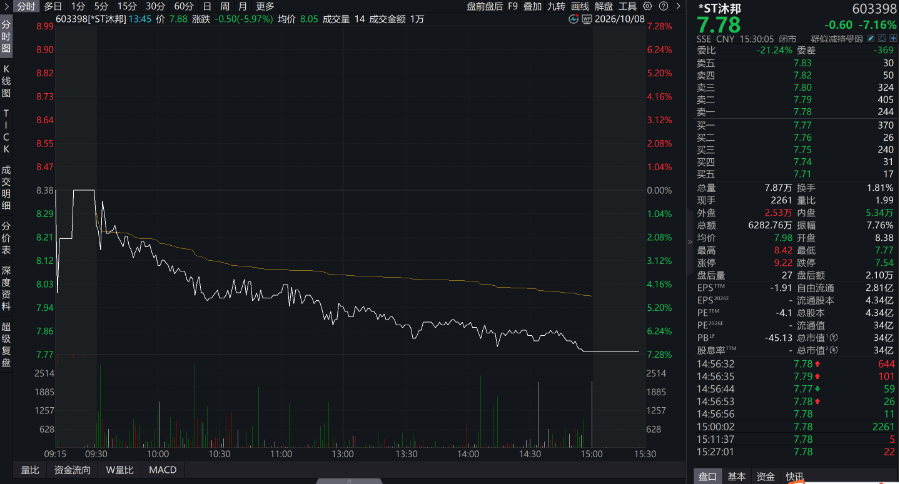Select the 1分 period tab
899x484 pixels.
tap(79, 6)
